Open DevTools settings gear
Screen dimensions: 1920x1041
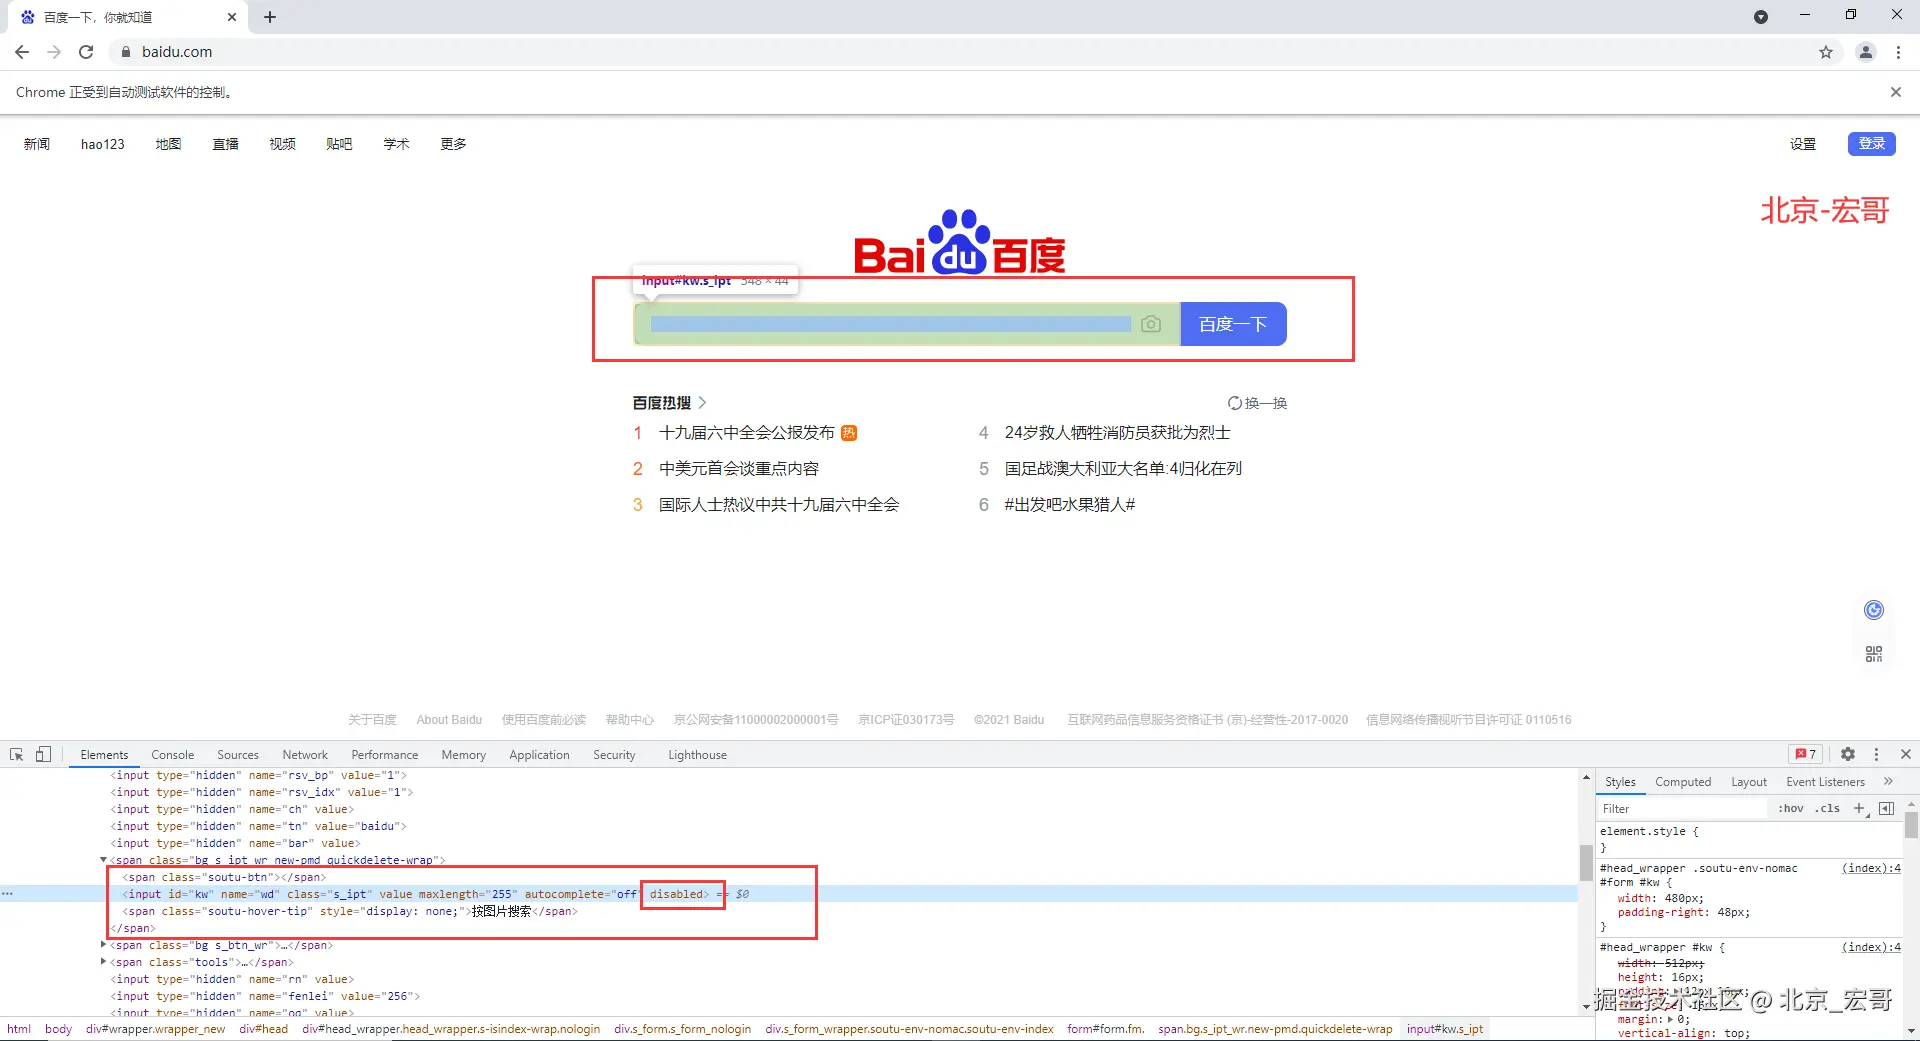point(1848,755)
